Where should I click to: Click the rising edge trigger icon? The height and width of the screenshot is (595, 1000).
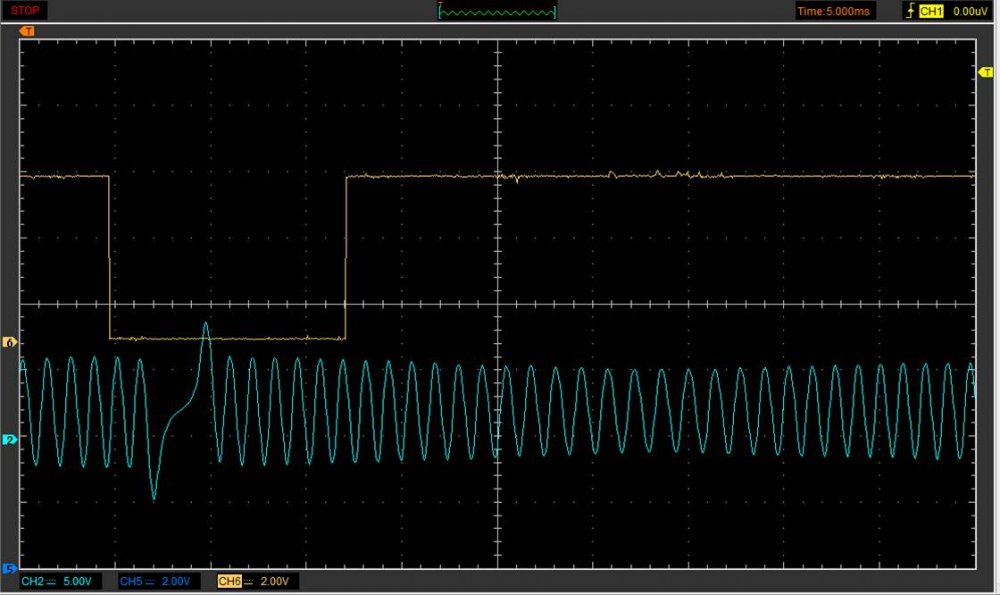pos(908,11)
